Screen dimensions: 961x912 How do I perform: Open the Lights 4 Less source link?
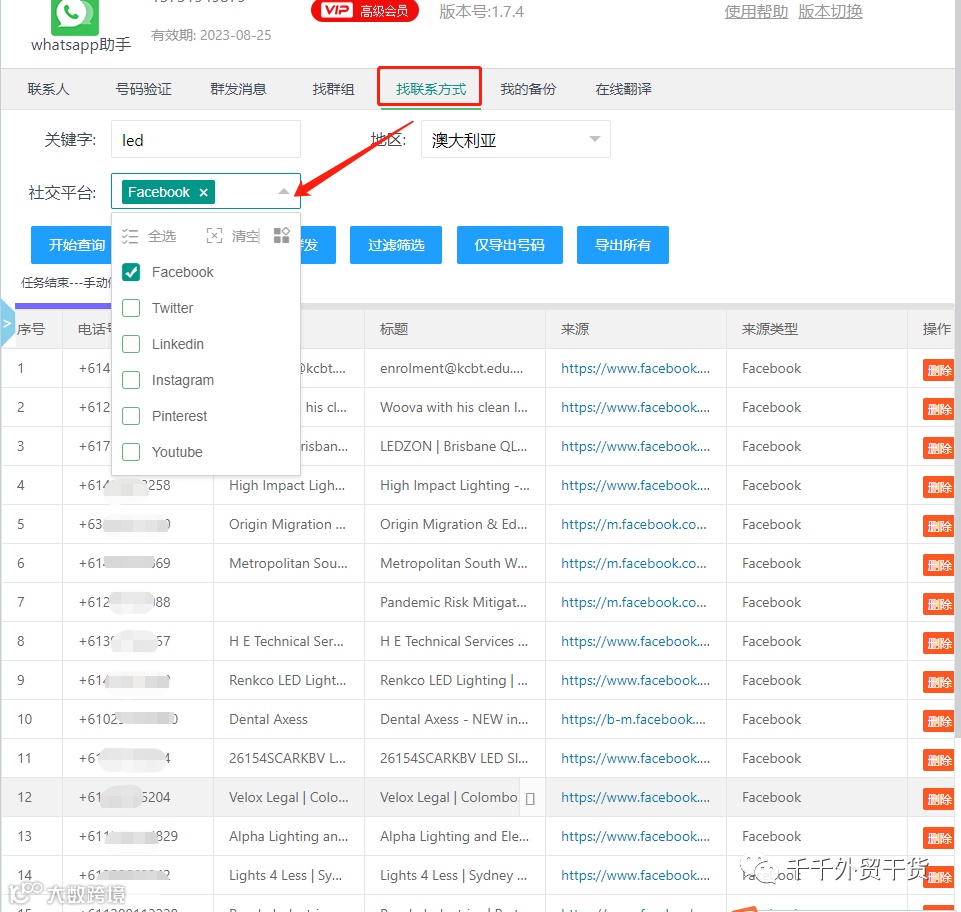click(635, 875)
